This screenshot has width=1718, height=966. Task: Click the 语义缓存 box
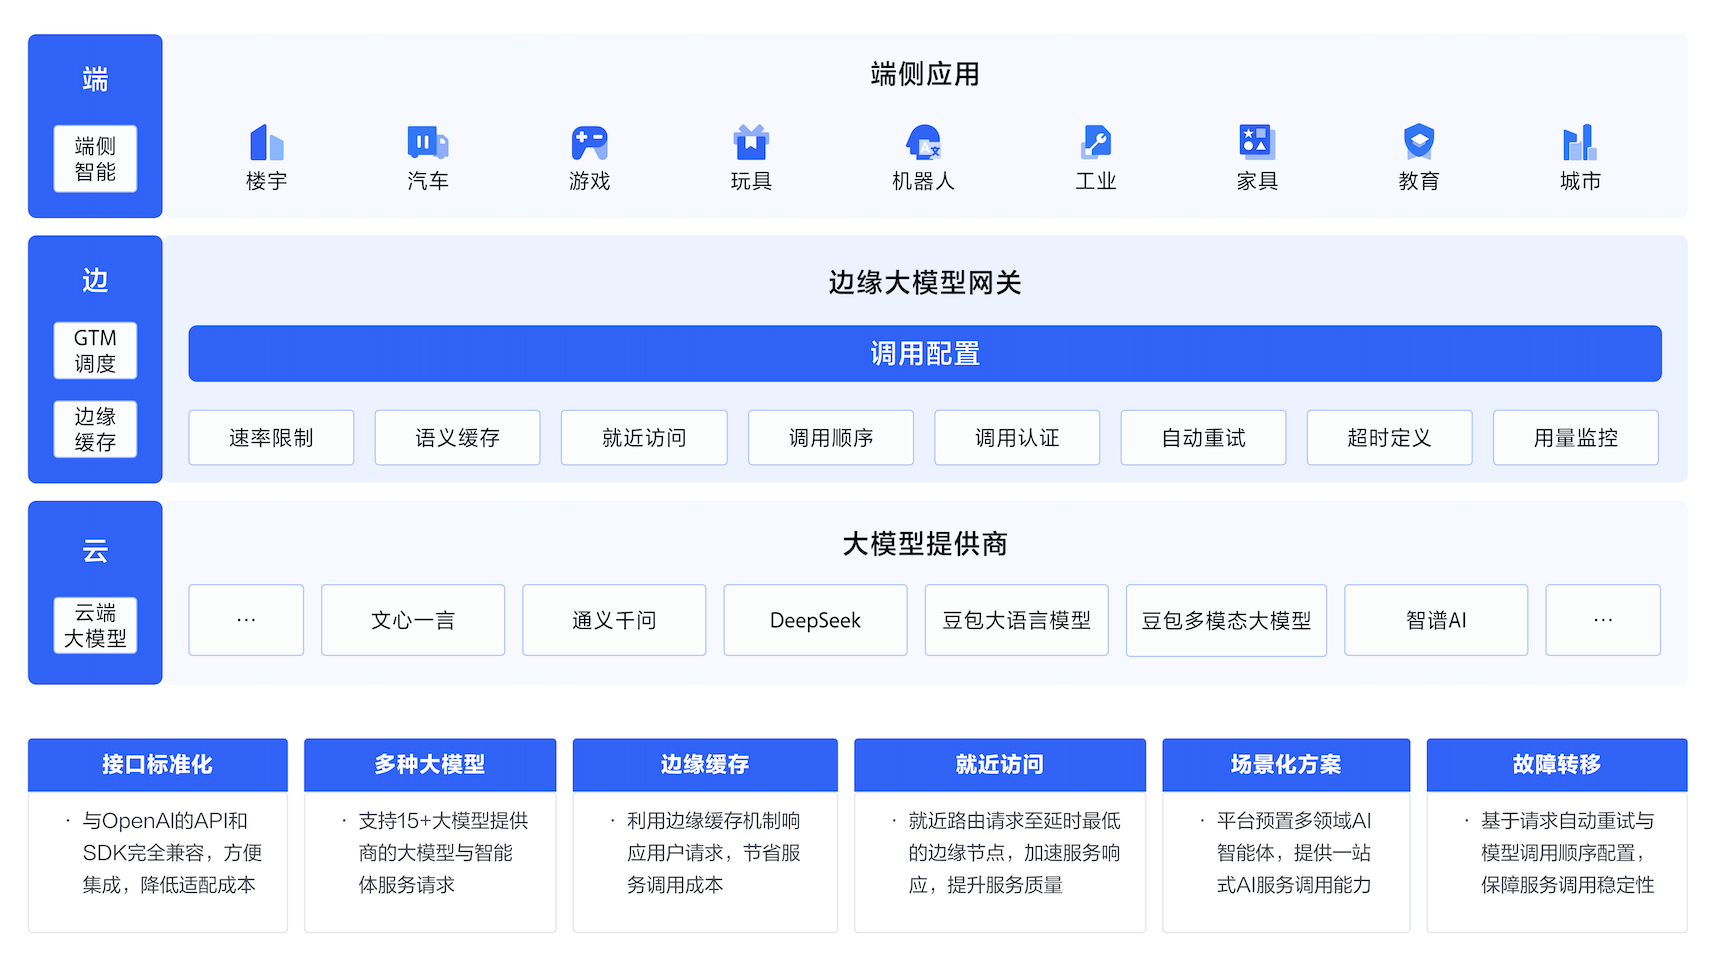(457, 438)
